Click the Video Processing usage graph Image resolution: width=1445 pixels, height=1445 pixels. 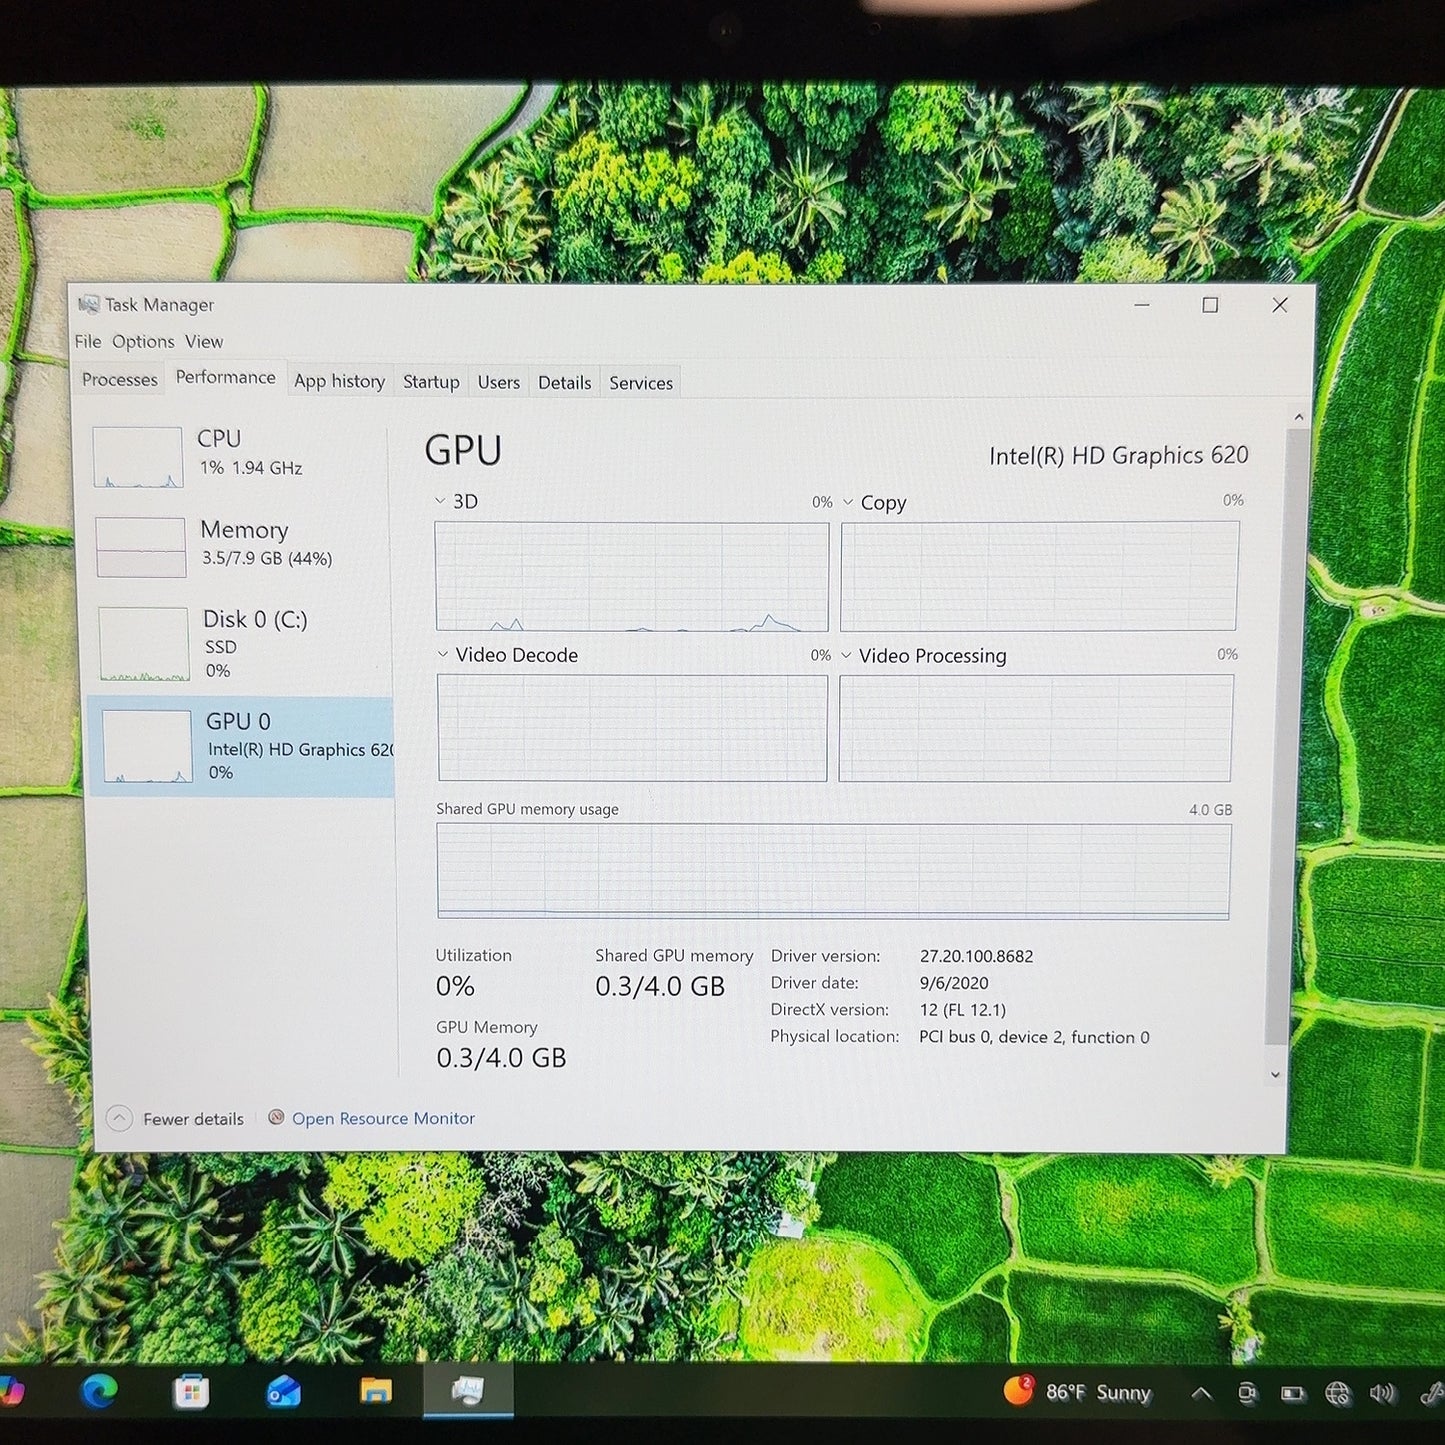tap(1036, 727)
